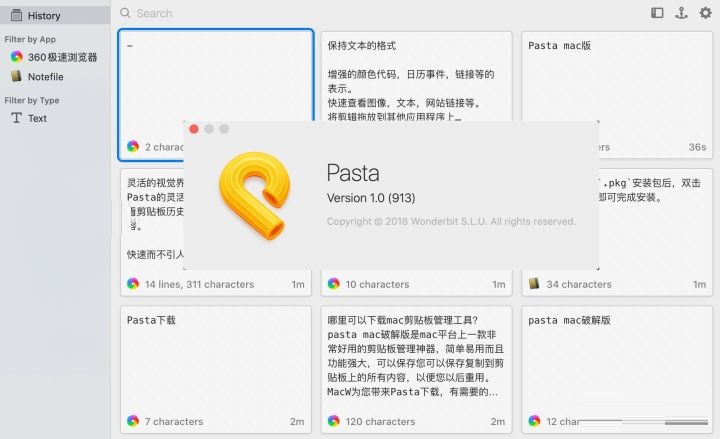Image resolution: width=720 pixels, height=439 pixels.
Task: Click the 36s timestamp on Pasta mac版 clip
Action: (697, 147)
